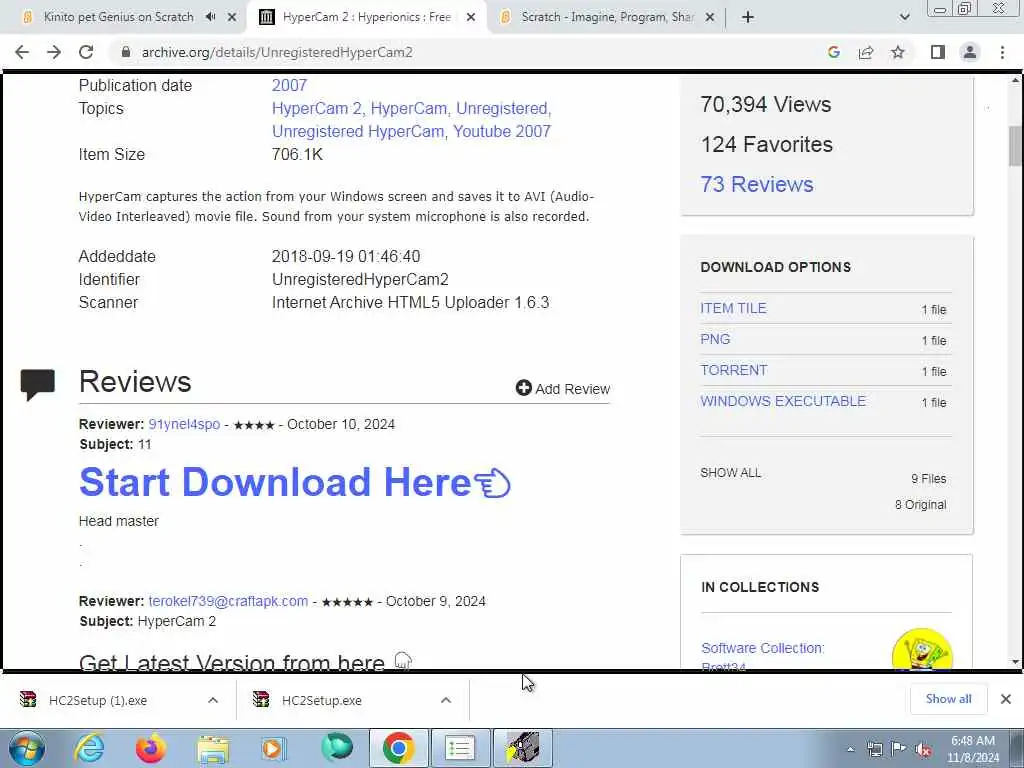1024x768 pixels.
Task: Open Windows Media Player from taskbar
Action: (274, 748)
